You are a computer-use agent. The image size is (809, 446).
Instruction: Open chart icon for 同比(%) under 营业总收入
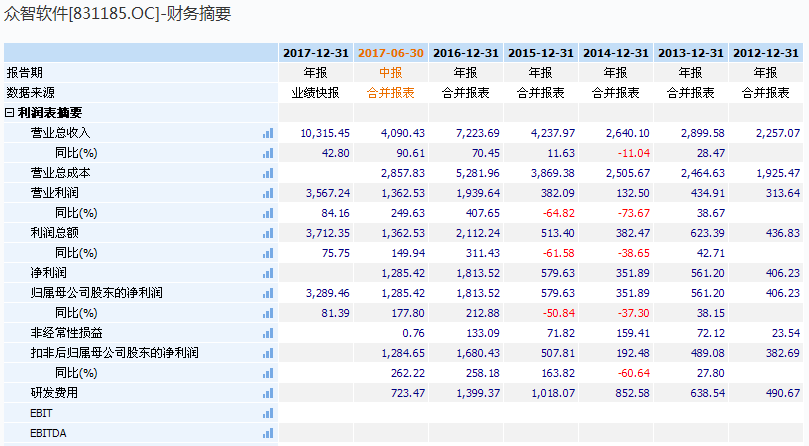(268, 153)
